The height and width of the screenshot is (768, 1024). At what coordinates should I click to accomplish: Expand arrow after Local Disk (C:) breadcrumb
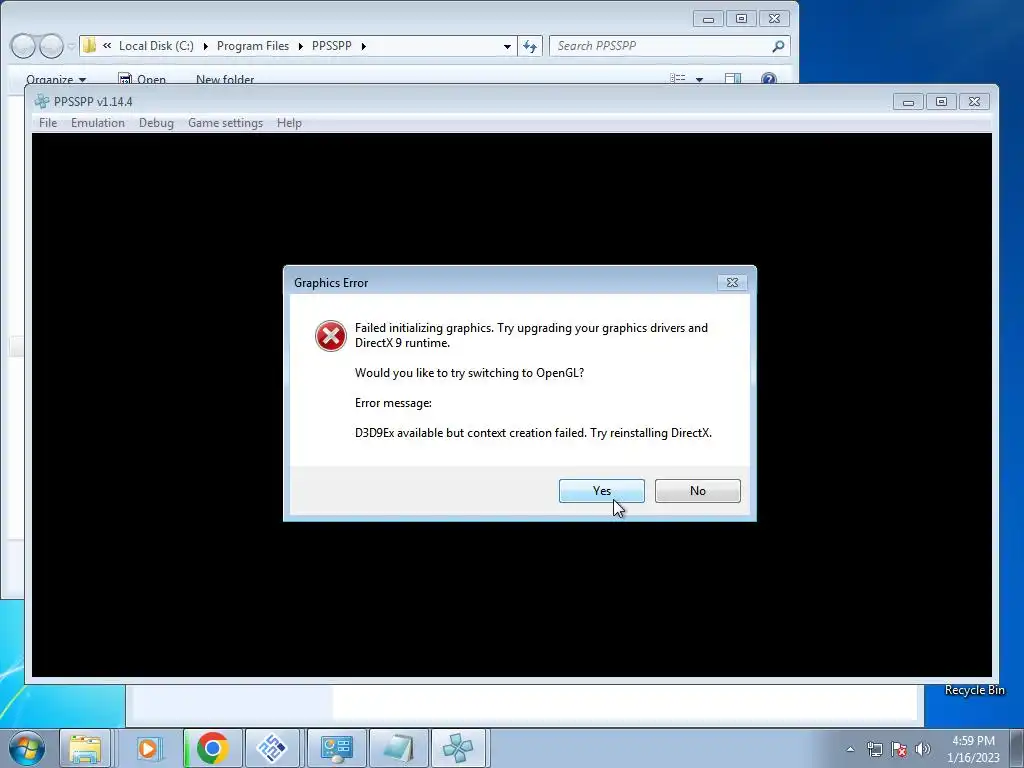click(205, 46)
